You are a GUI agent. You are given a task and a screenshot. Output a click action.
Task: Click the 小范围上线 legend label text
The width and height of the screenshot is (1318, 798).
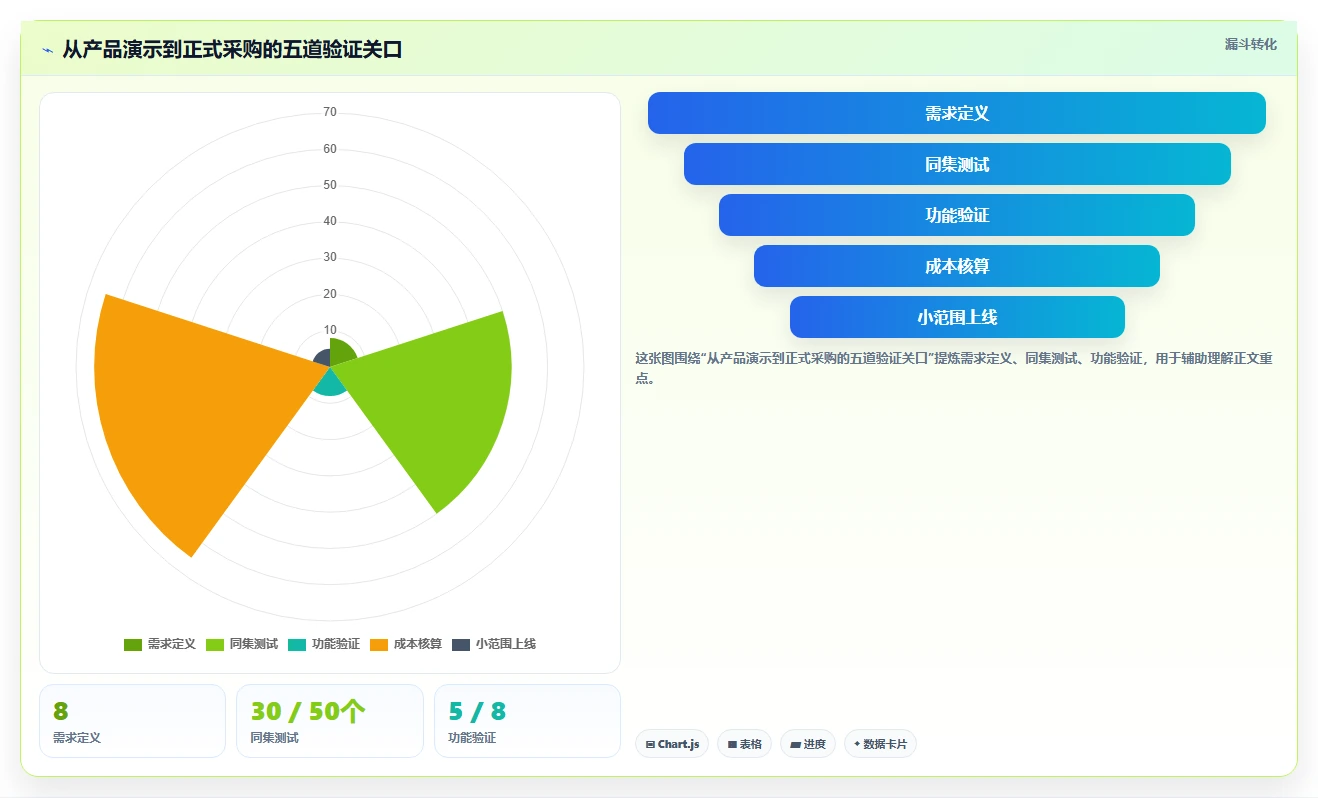[506, 645]
